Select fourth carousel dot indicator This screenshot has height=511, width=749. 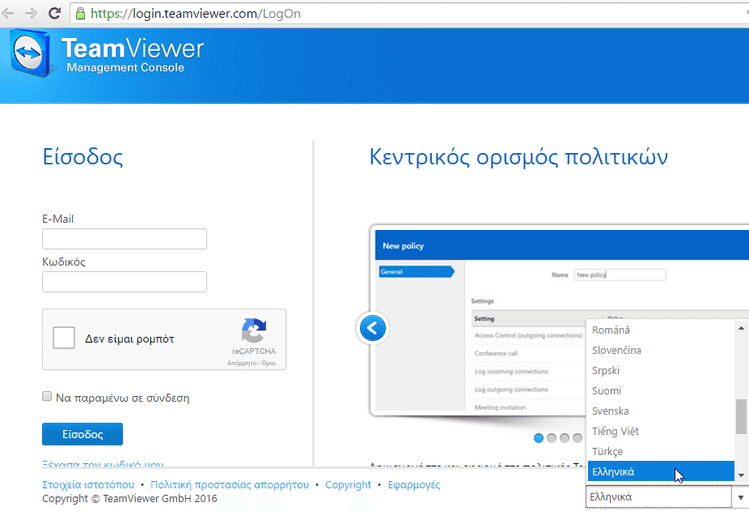(x=577, y=438)
